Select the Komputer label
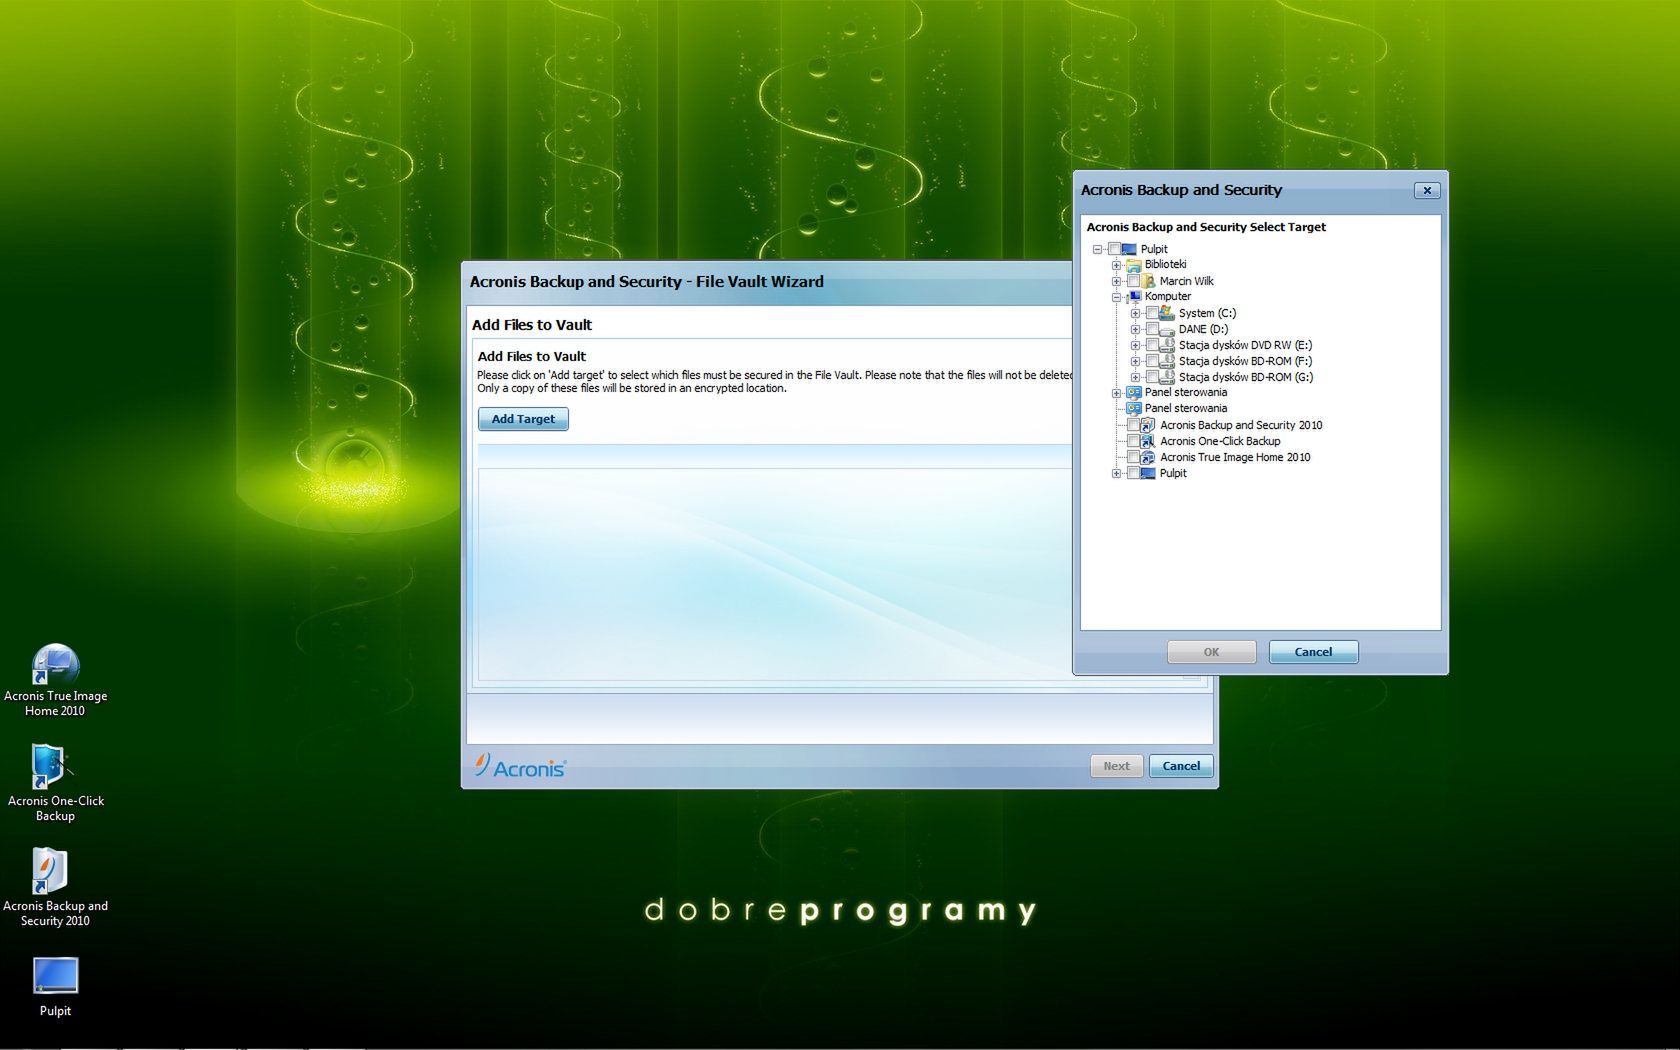This screenshot has height=1050, width=1680. pyautogui.click(x=1167, y=297)
